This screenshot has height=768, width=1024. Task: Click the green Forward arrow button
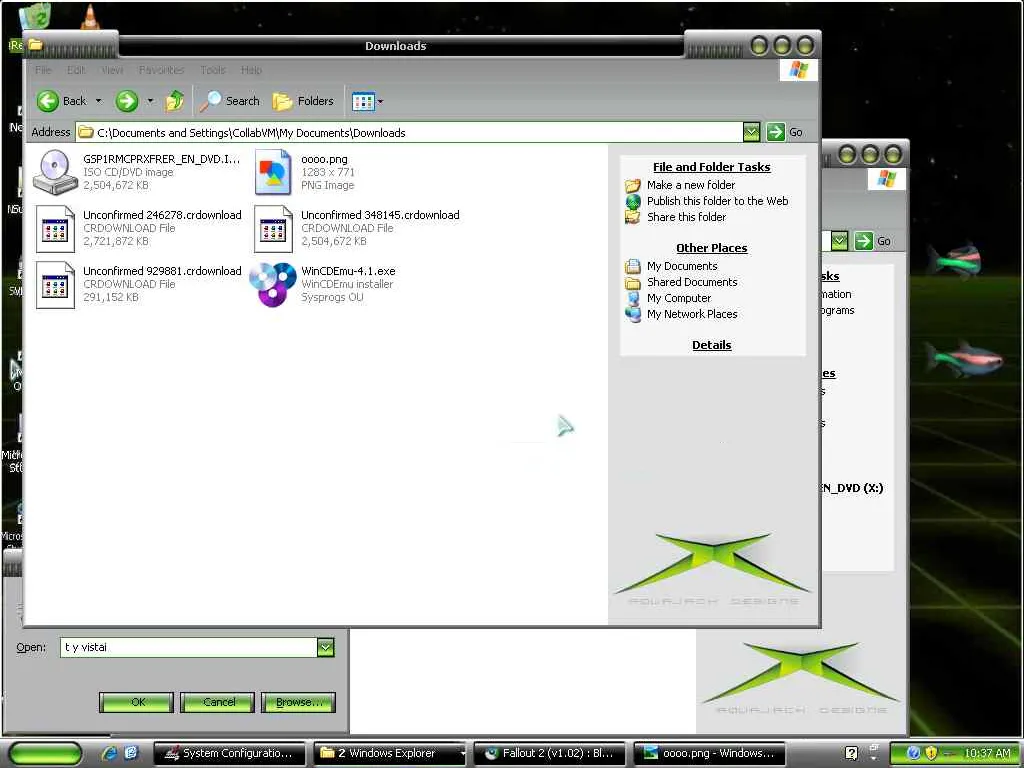click(127, 101)
